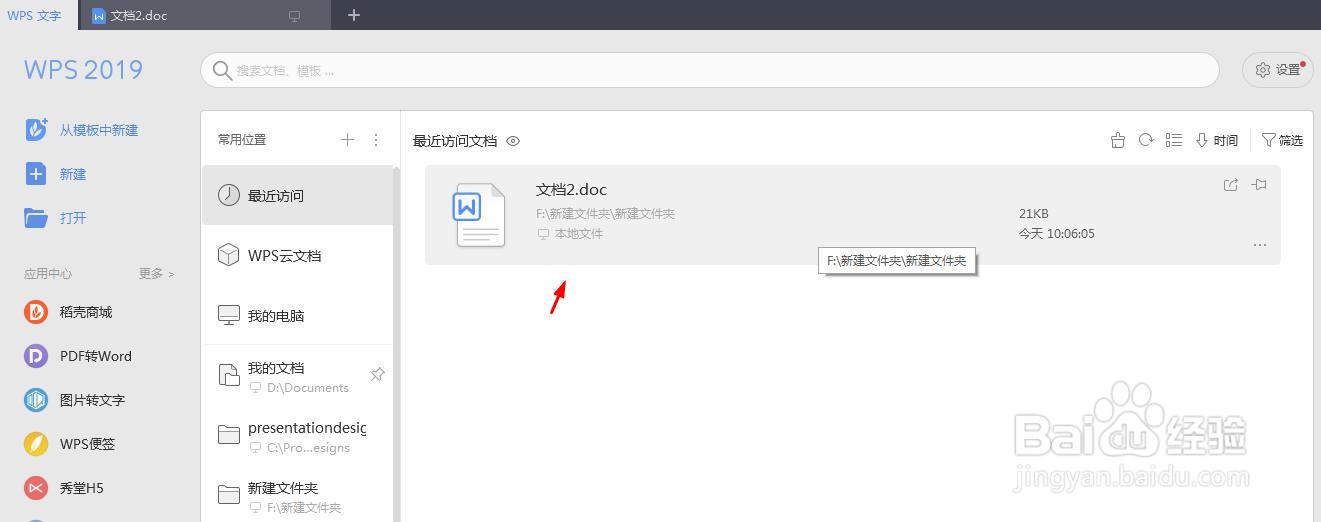This screenshot has width=1321, height=522.
Task: Open 秀堂H5 app
Action: pyautogui.click(x=64, y=488)
